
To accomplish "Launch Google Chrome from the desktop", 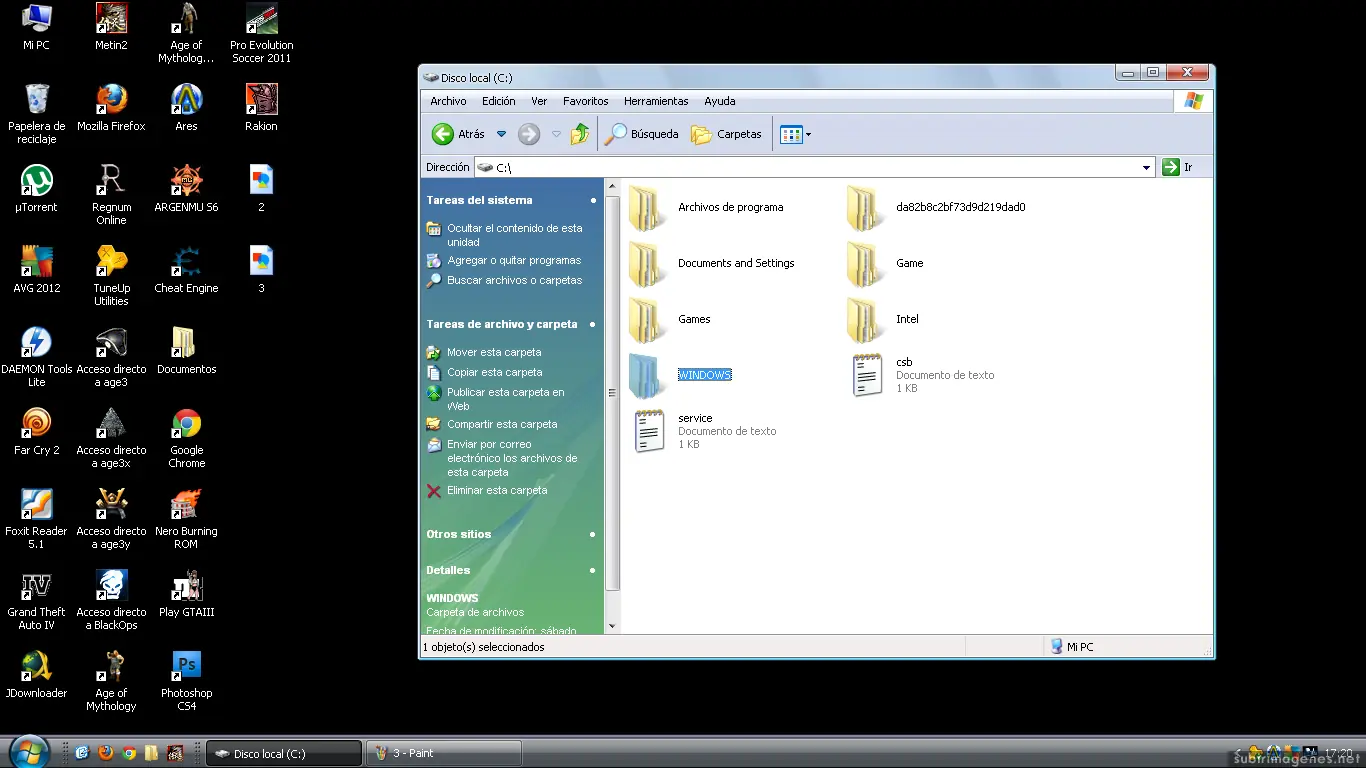I will pos(186,438).
